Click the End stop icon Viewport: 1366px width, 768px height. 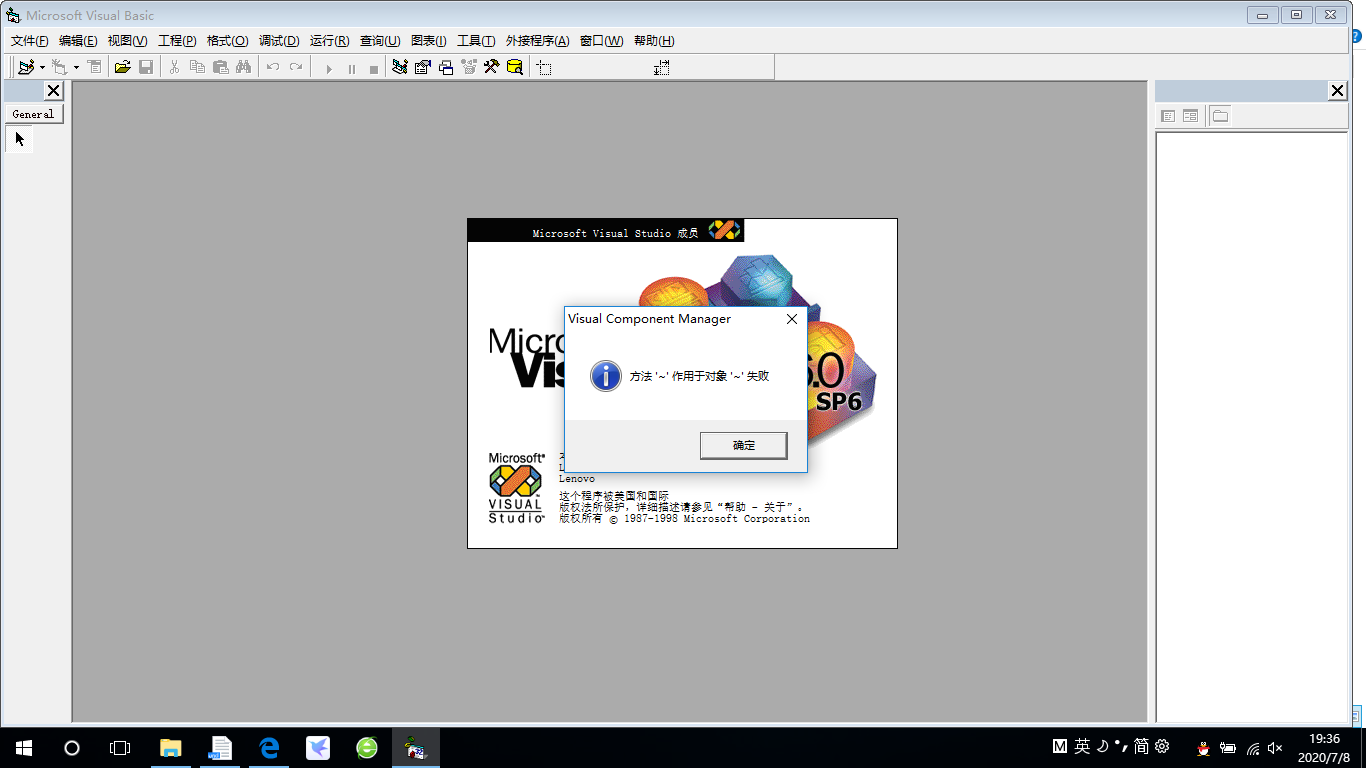[374, 68]
